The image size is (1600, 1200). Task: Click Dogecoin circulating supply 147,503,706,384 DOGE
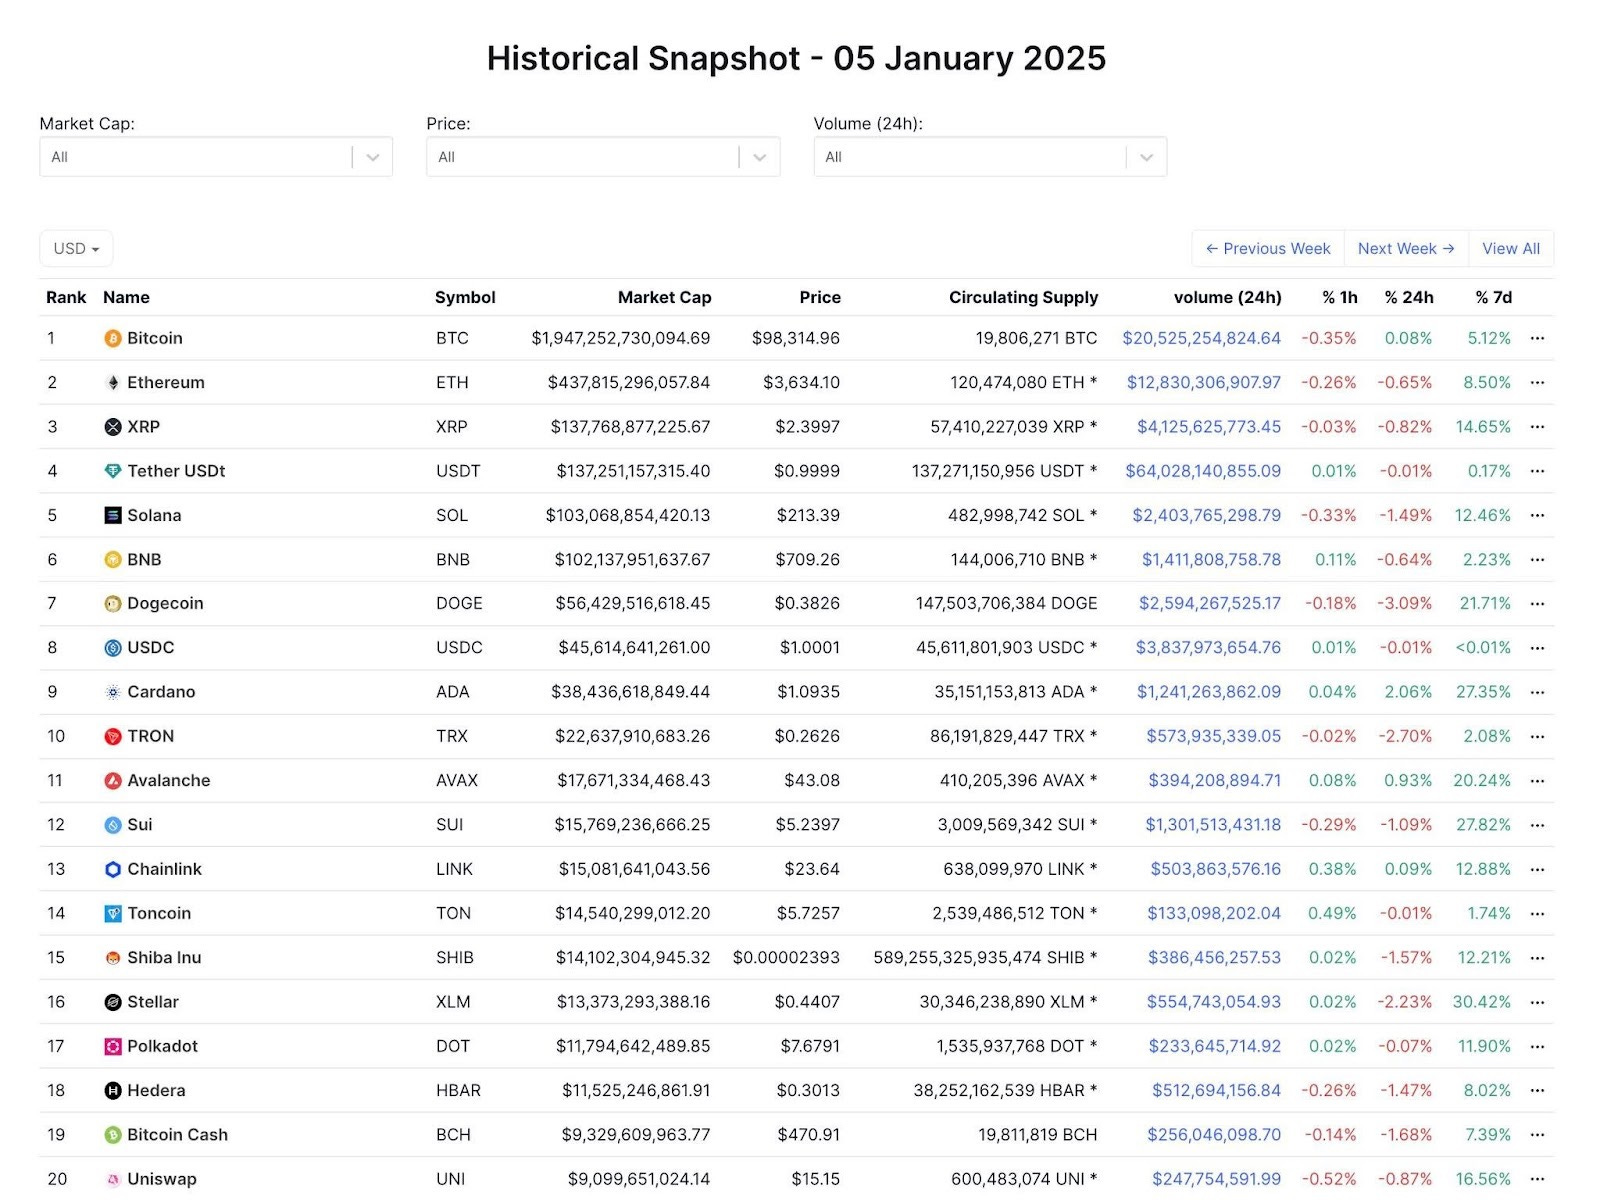[1006, 604]
